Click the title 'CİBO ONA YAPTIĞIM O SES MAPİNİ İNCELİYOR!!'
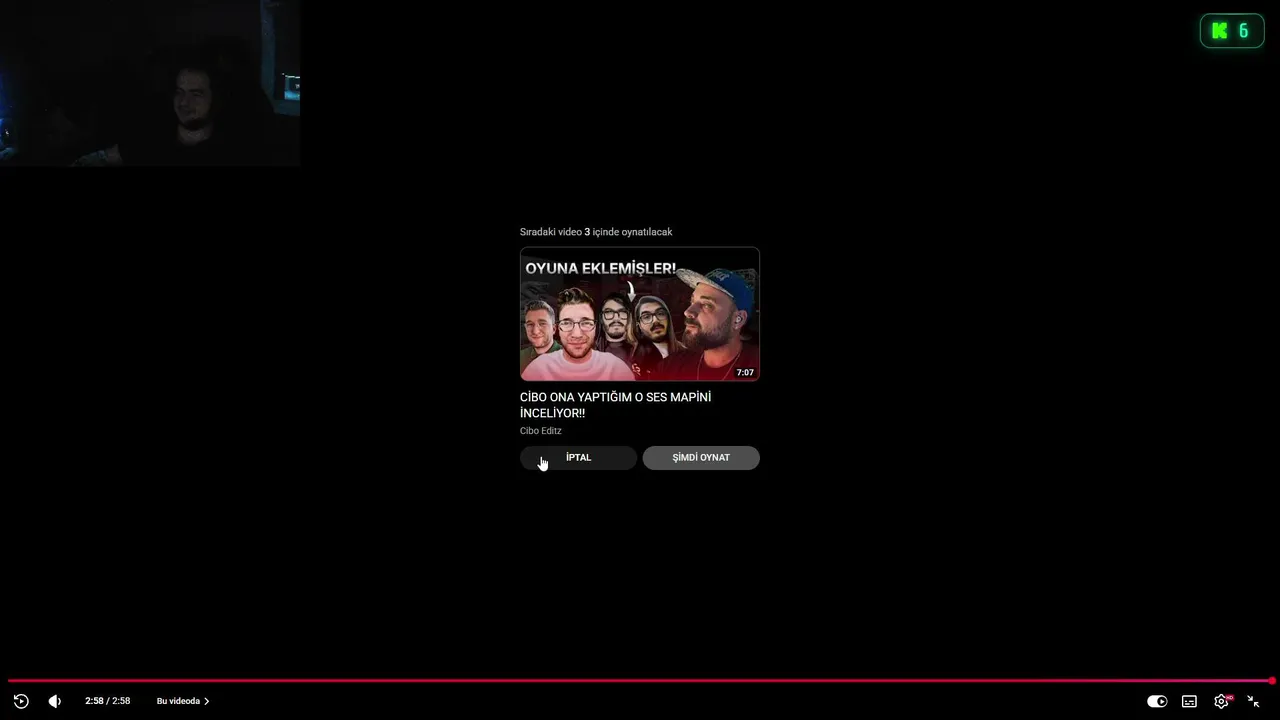Image resolution: width=1280 pixels, height=720 pixels. (616, 405)
